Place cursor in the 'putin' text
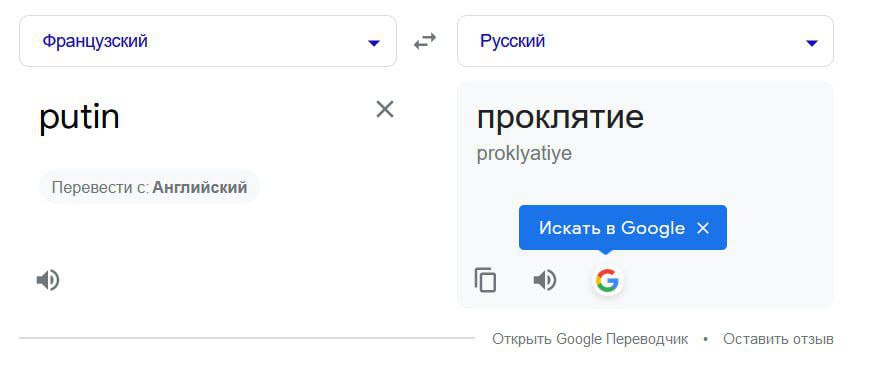871x372 pixels. (79, 117)
